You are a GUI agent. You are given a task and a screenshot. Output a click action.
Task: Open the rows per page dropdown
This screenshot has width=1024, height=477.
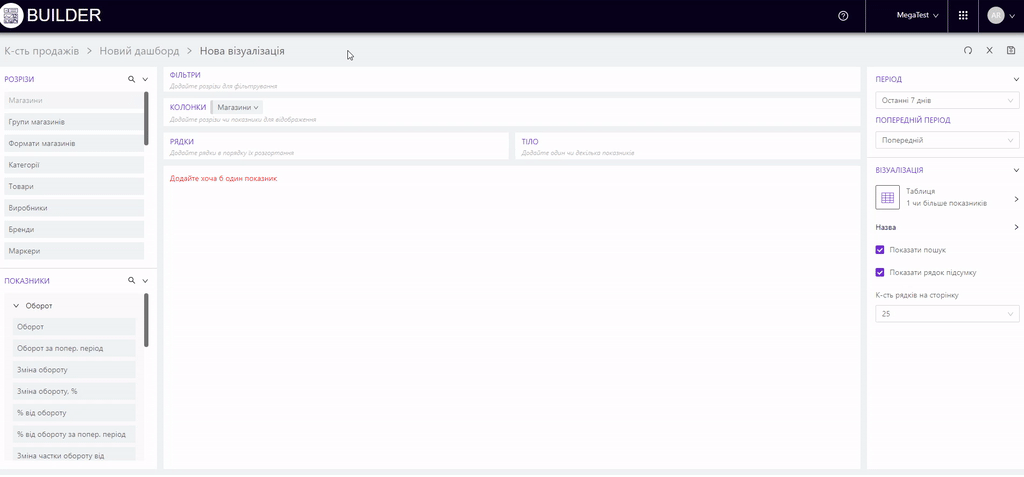pyautogui.click(x=946, y=314)
